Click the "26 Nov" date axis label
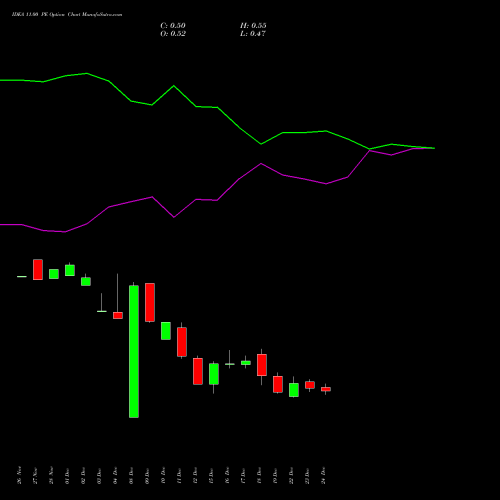The height and width of the screenshot is (500, 500). pos(19,475)
